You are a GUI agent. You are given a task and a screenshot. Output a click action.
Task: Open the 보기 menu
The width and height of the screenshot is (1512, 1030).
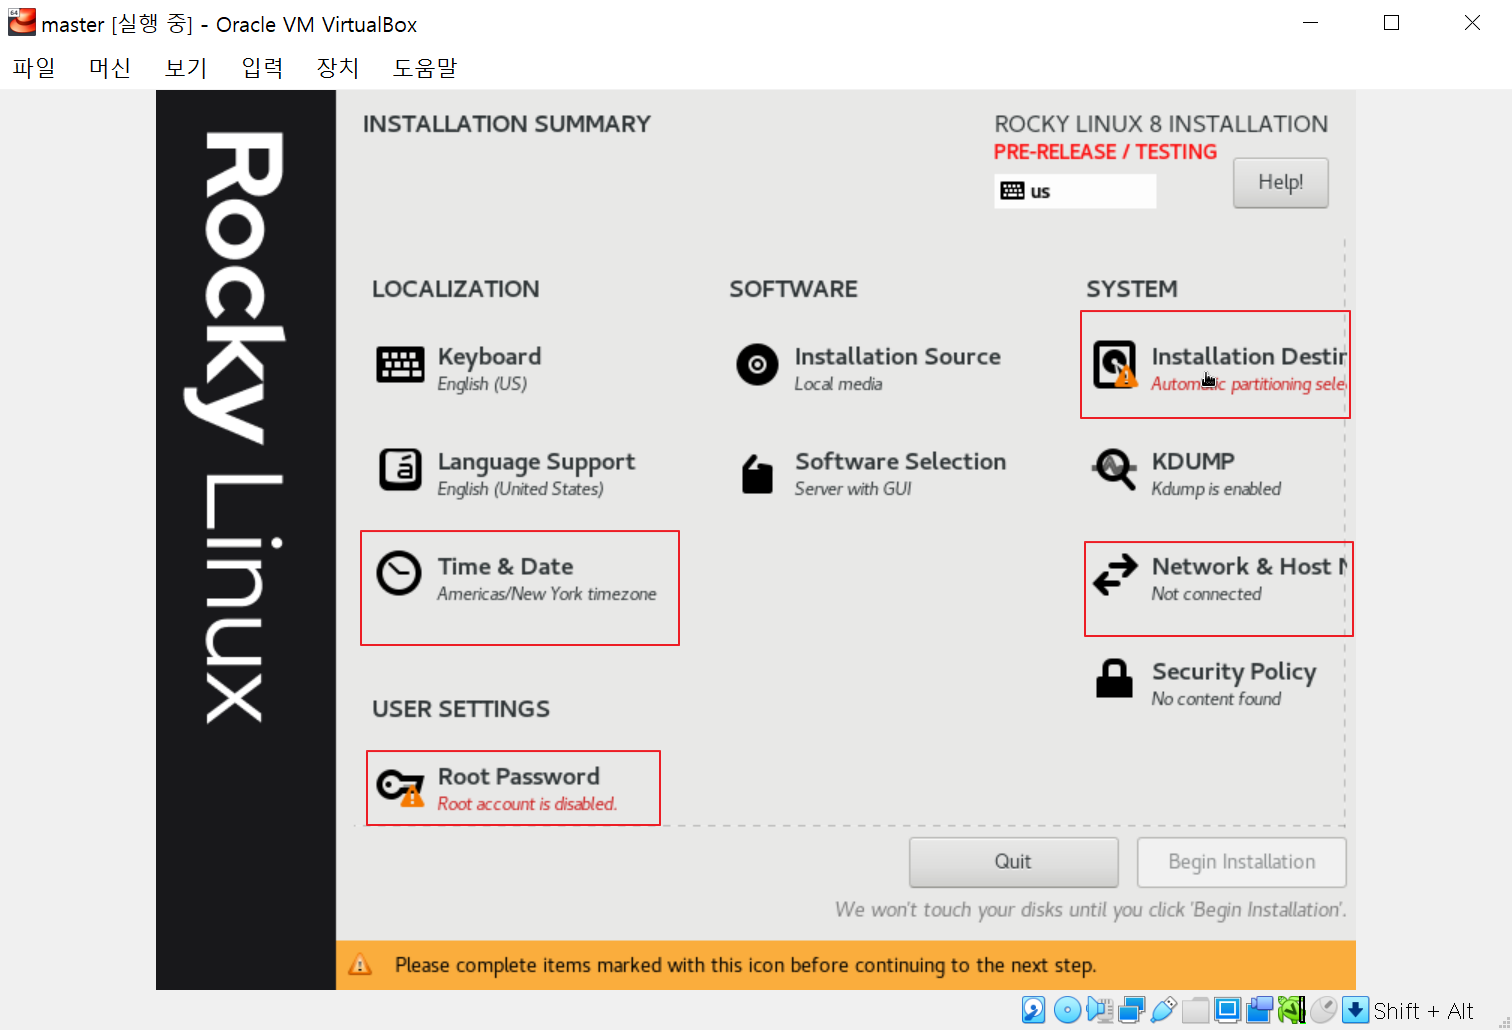[x=185, y=67]
